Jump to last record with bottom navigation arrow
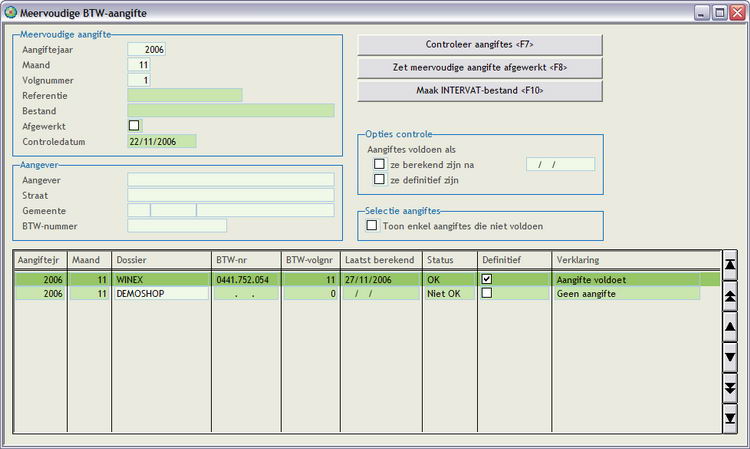The width and height of the screenshot is (750, 449). point(730,418)
